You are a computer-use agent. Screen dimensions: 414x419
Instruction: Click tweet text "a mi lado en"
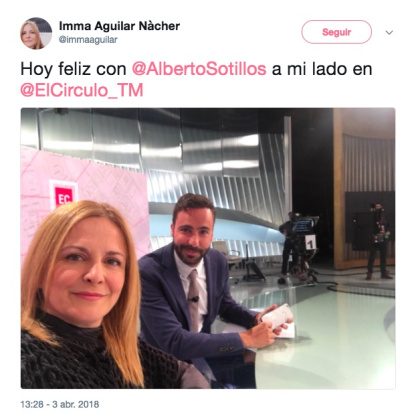[322, 69]
